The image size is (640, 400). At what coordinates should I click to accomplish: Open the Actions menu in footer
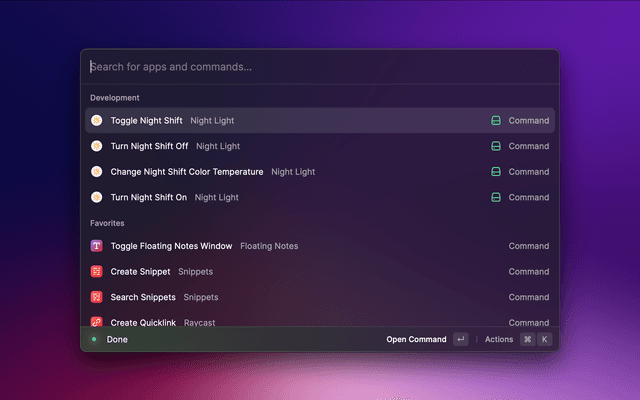coord(499,339)
